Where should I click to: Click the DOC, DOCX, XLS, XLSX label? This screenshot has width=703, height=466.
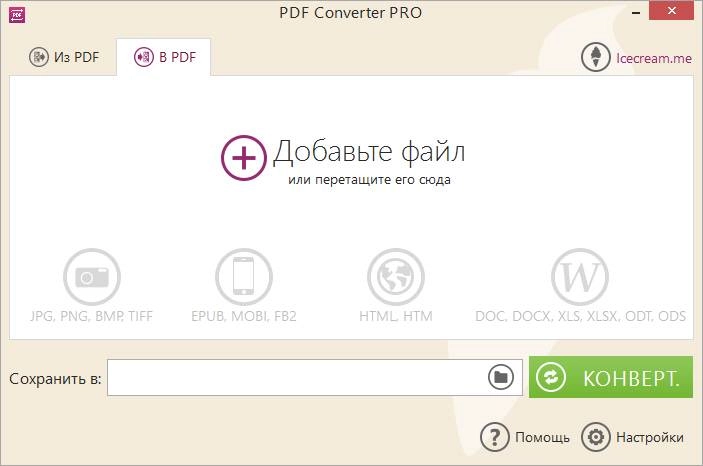pos(581,316)
